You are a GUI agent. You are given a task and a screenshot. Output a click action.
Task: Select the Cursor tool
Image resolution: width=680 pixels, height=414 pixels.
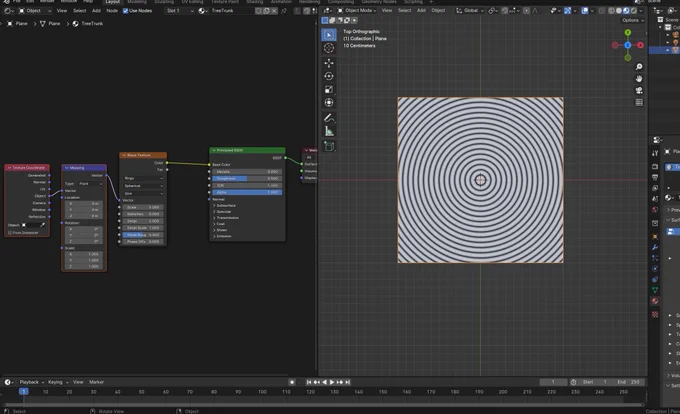point(329,48)
